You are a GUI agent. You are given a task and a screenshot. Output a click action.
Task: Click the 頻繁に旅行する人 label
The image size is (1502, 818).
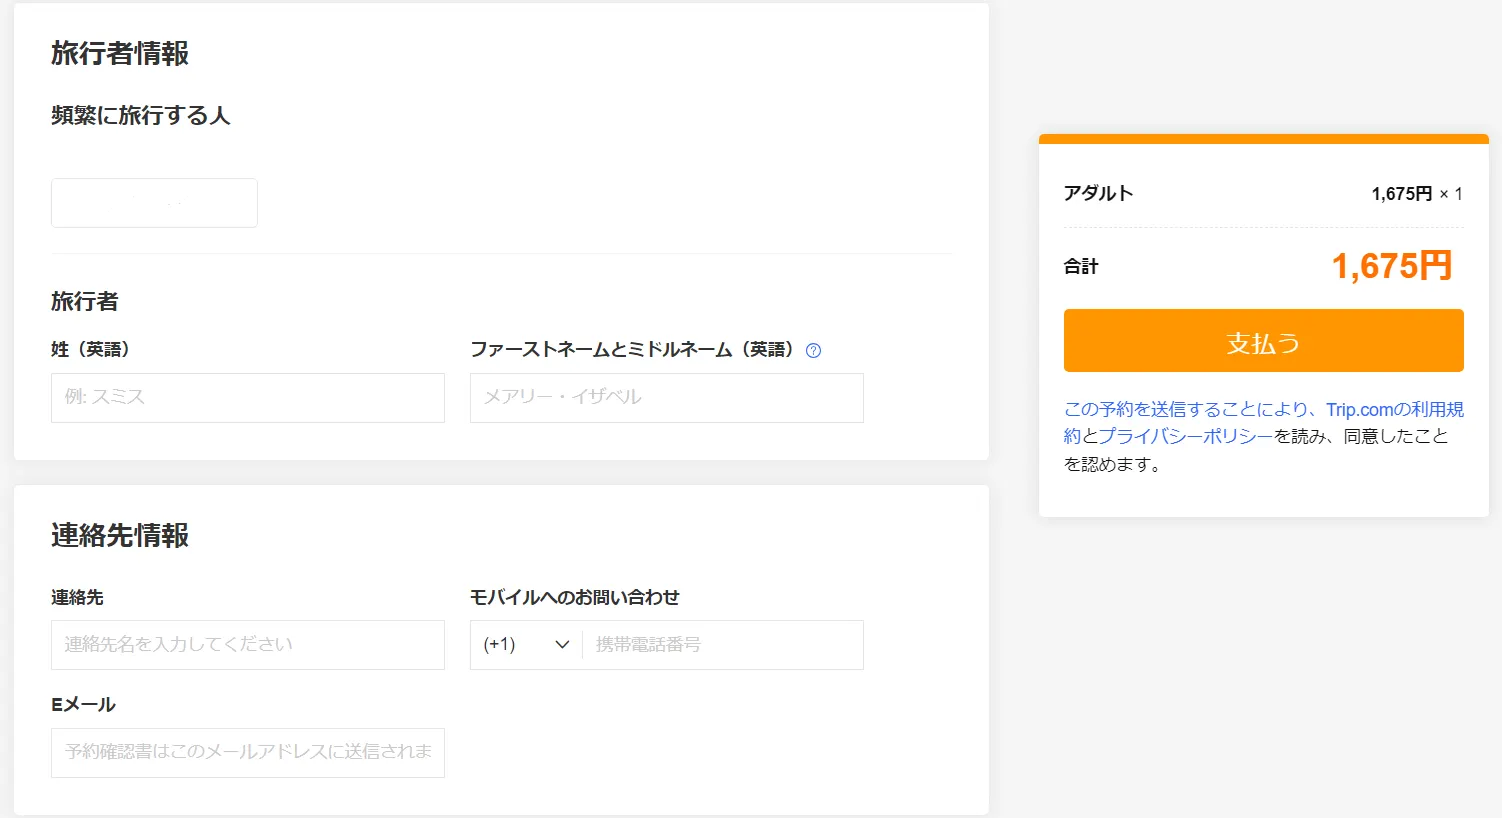pyautogui.click(x=141, y=115)
